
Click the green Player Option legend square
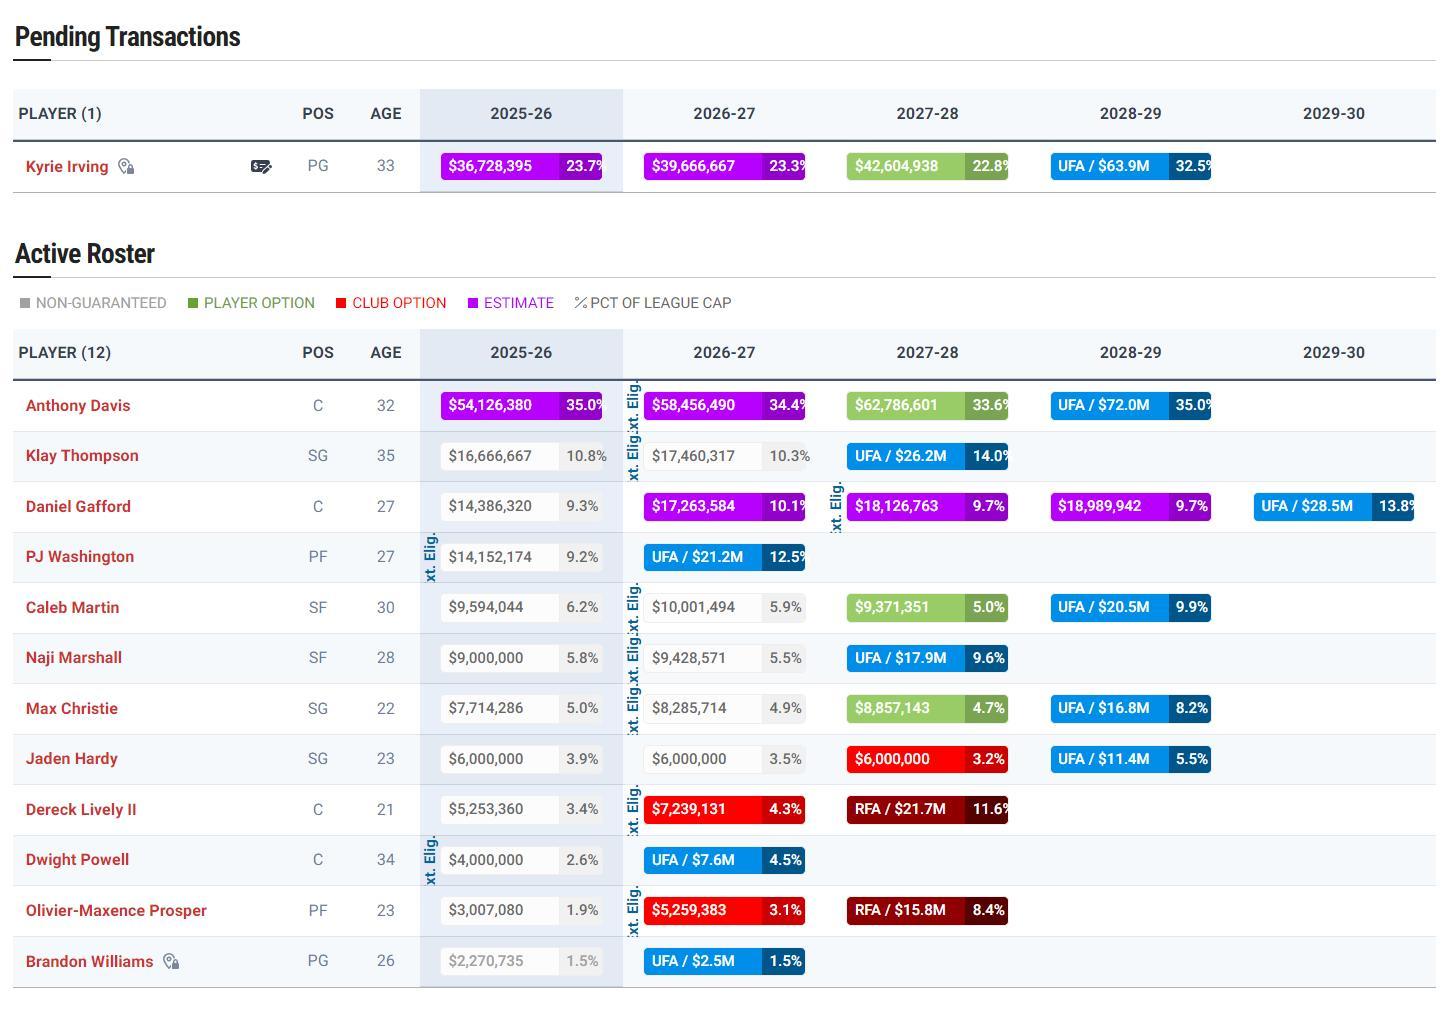click(193, 303)
